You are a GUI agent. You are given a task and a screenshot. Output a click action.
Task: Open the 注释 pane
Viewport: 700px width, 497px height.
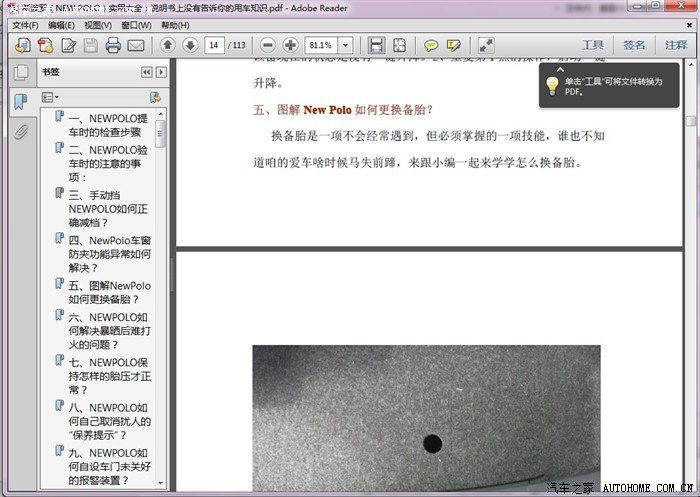(675, 45)
